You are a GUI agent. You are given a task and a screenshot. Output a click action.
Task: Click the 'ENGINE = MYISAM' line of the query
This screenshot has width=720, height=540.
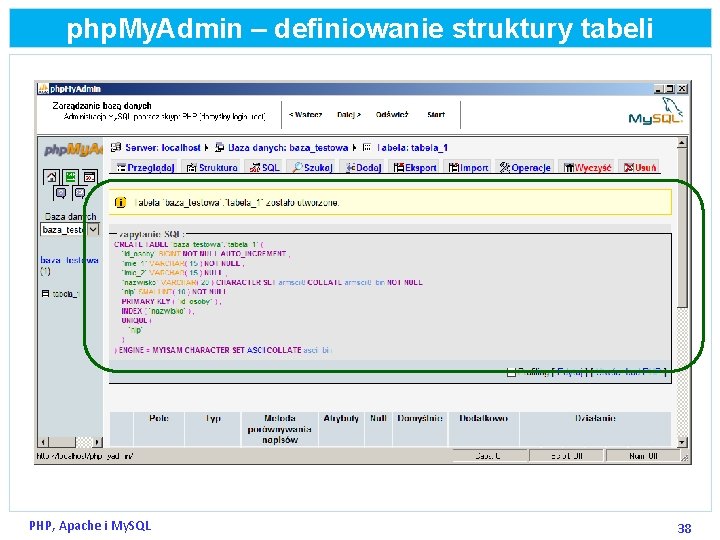(x=223, y=350)
